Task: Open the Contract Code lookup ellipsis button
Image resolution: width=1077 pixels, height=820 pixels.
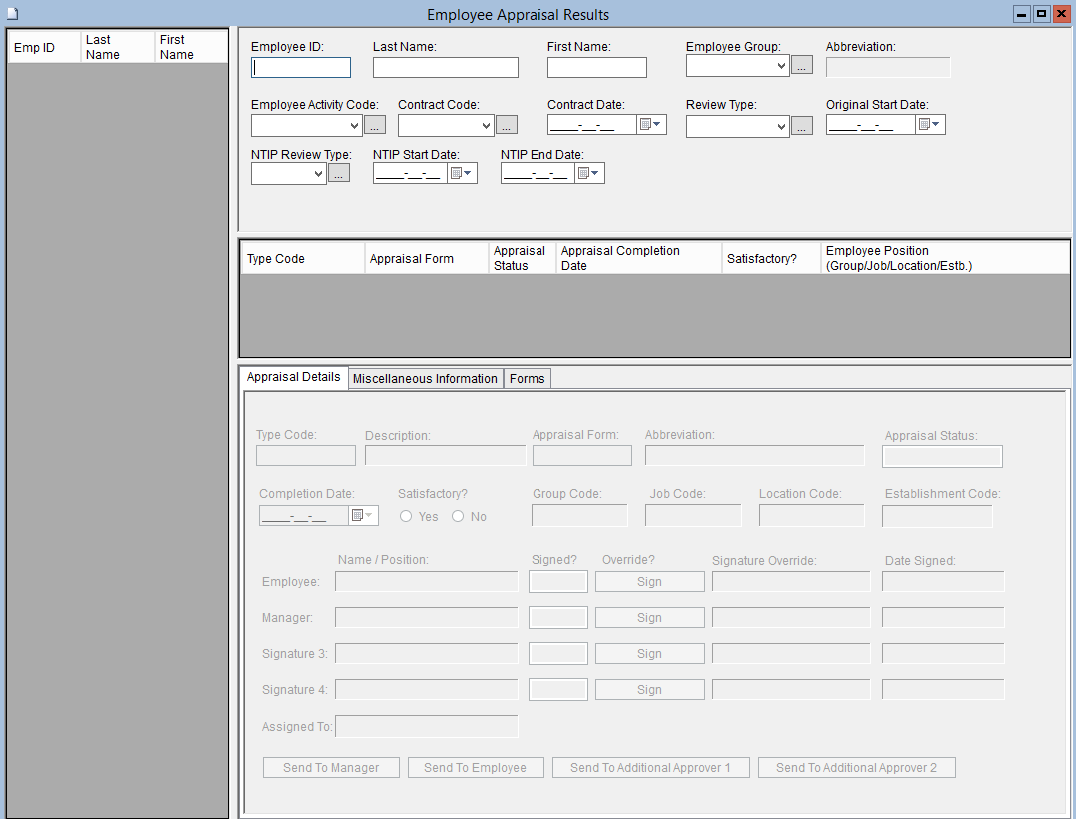Action: pyautogui.click(x=507, y=125)
